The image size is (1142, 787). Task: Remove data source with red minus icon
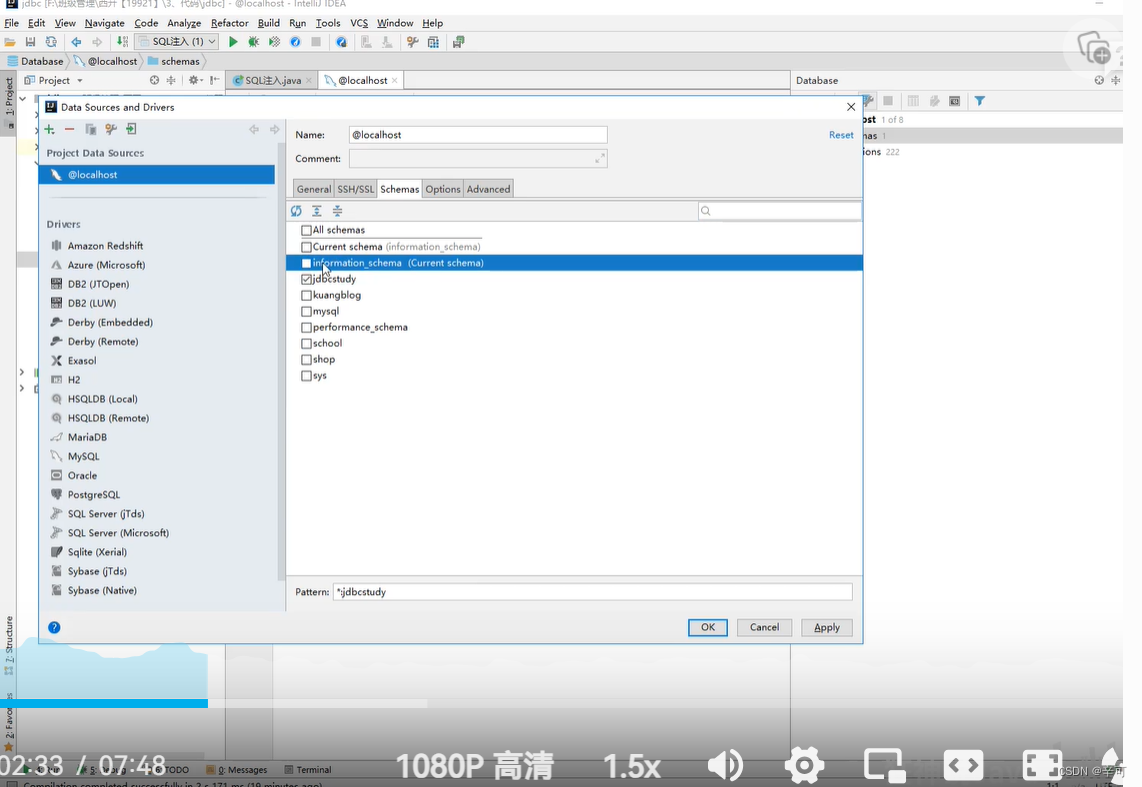click(x=69, y=130)
